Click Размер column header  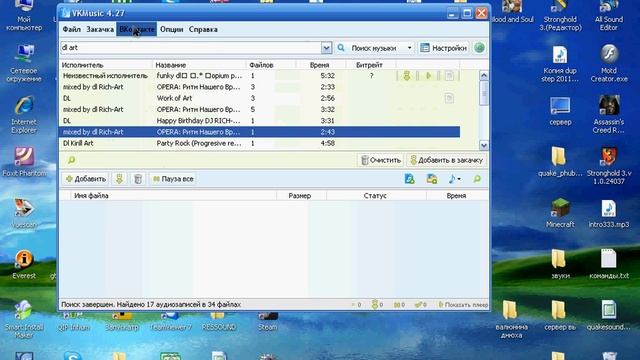pos(302,196)
